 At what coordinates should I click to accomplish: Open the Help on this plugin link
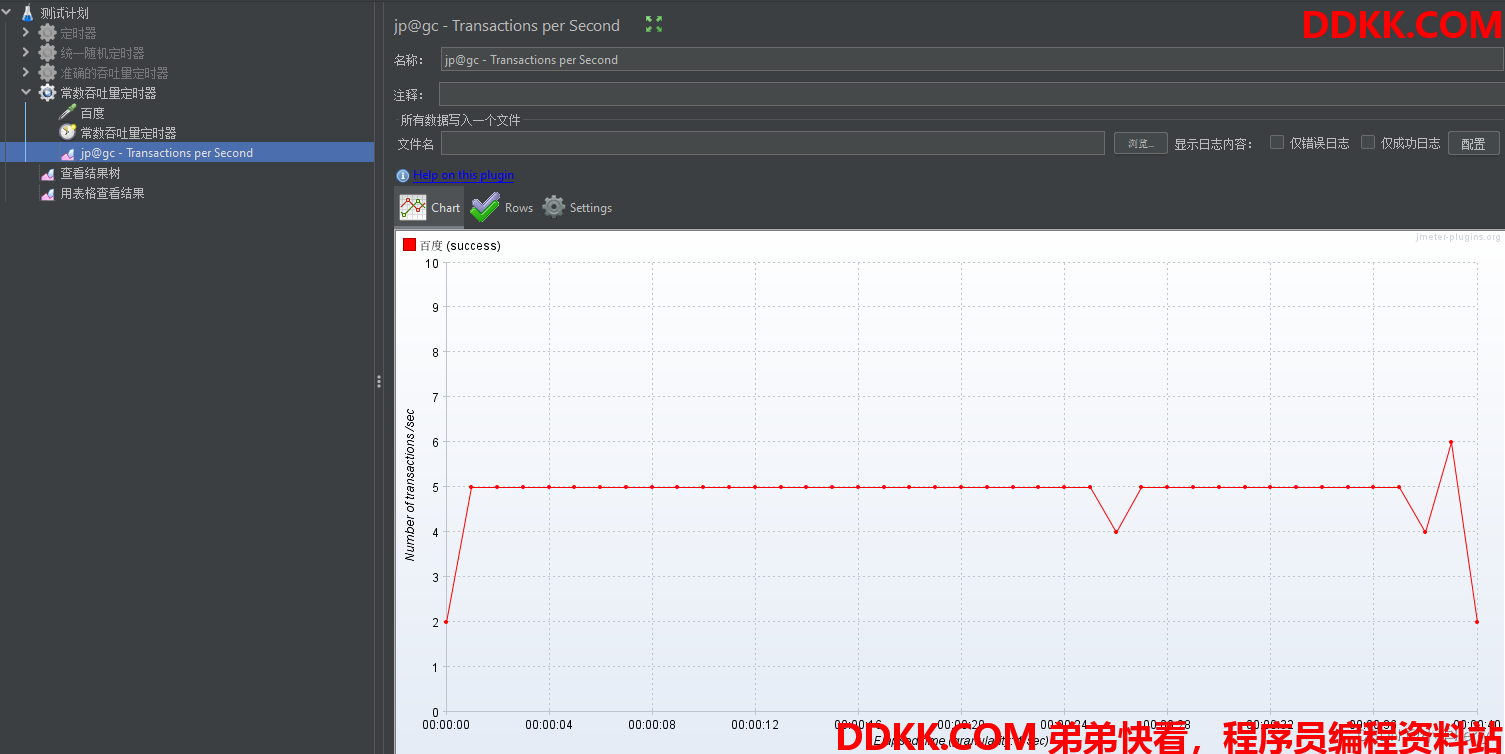tap(464, 175)
